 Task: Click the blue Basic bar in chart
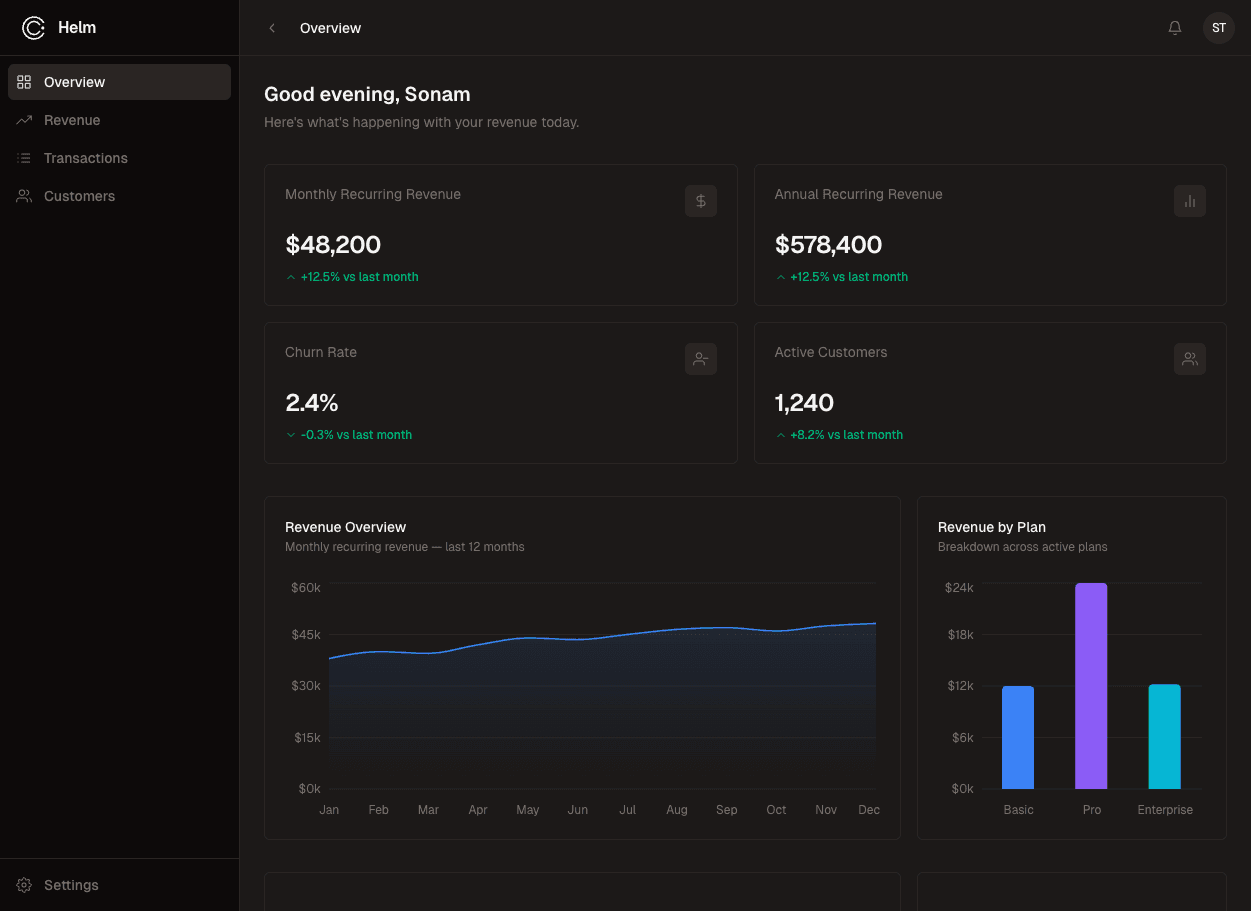pos(1018,738)
